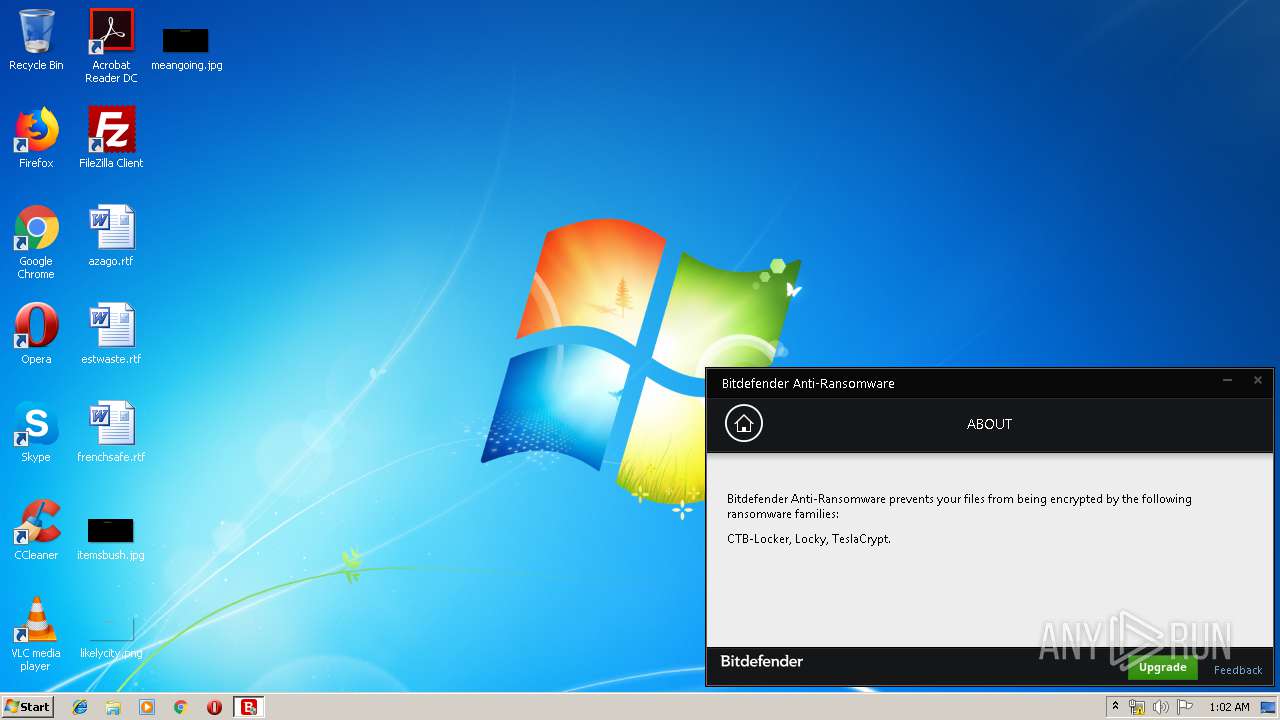Launch Opera from the taskbar
Viewport: 1280px width, 720px height.
214,707
